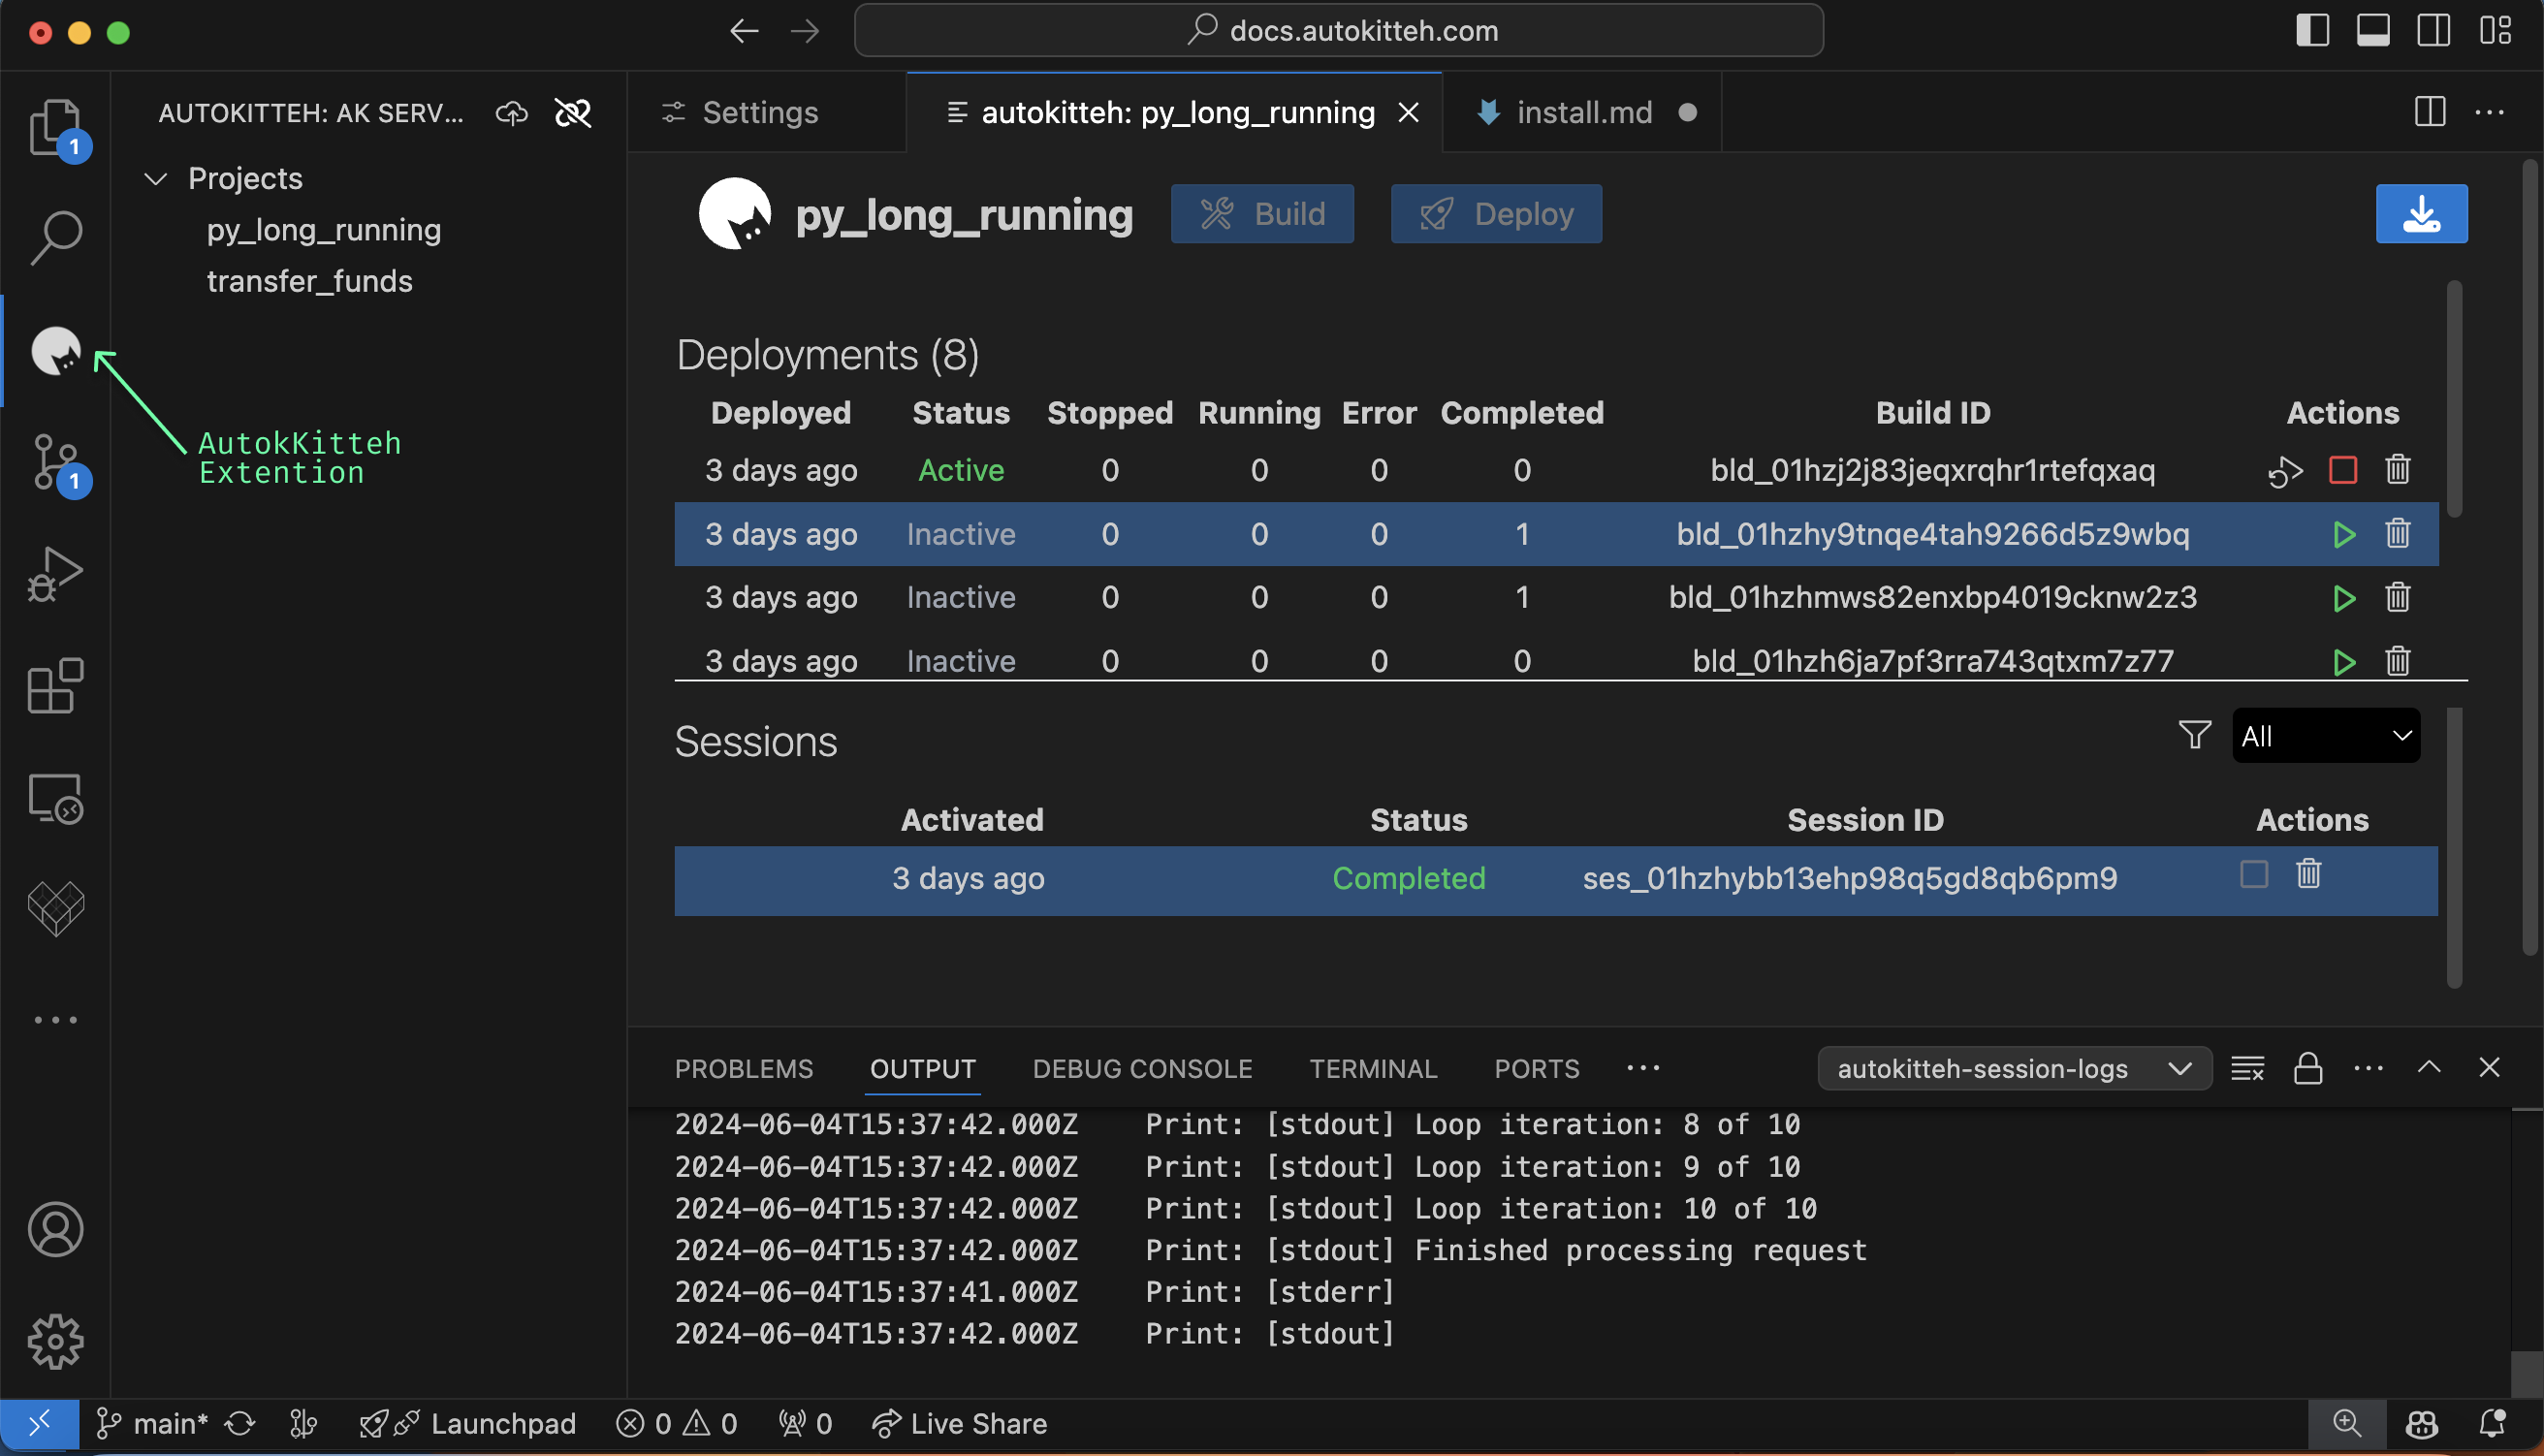Open the notifications bell in status bar
The height and width of the screenshot is (1456, 2544).
(x=2492, y=1423)
